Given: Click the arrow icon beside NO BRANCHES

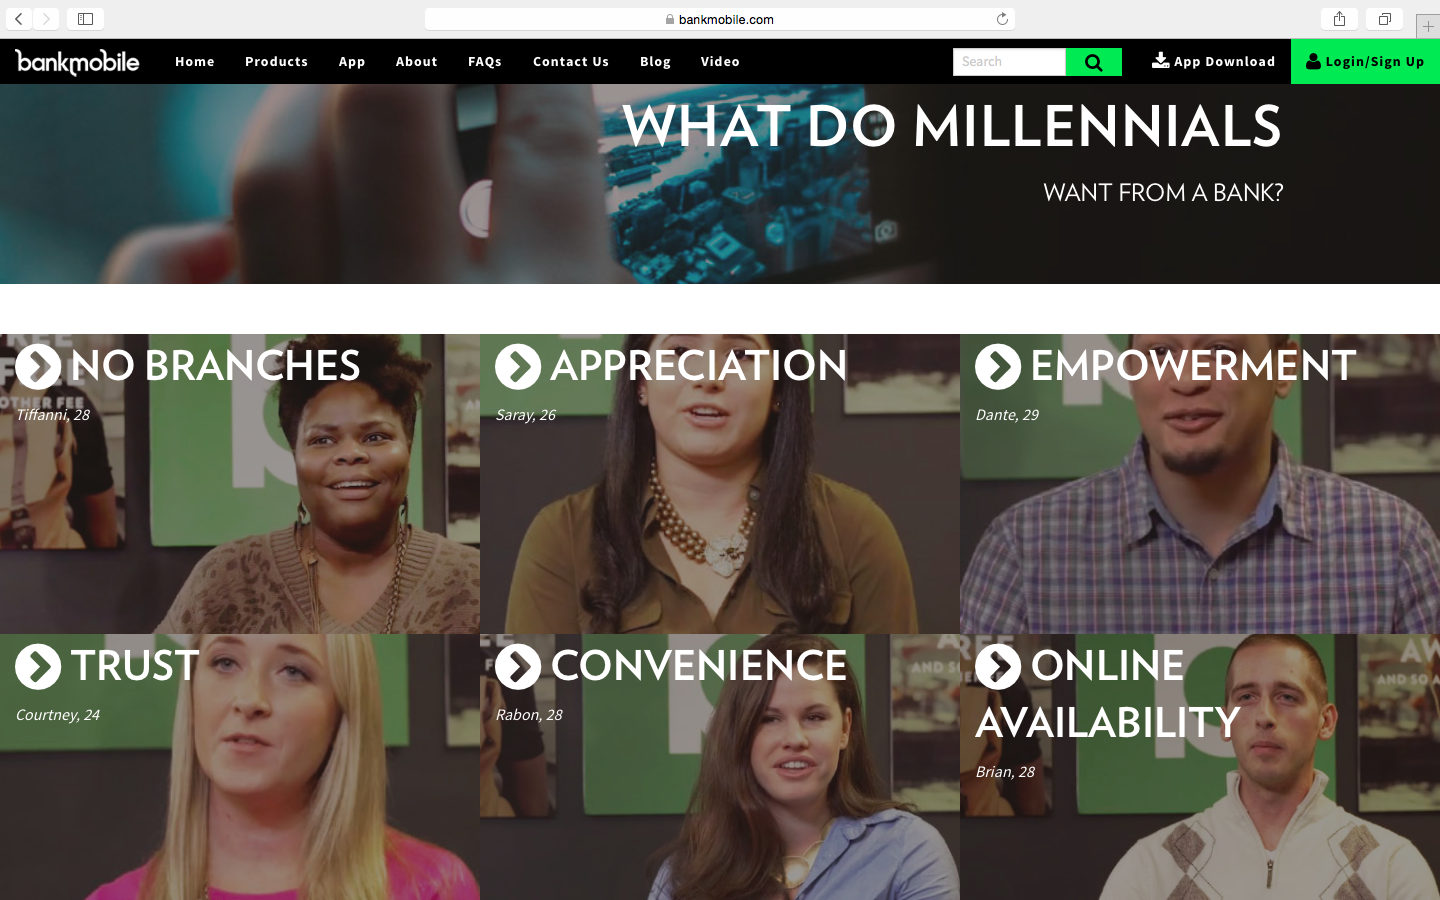Looking at the screenshot, I should pyautogui.click(x=38, y=367).
